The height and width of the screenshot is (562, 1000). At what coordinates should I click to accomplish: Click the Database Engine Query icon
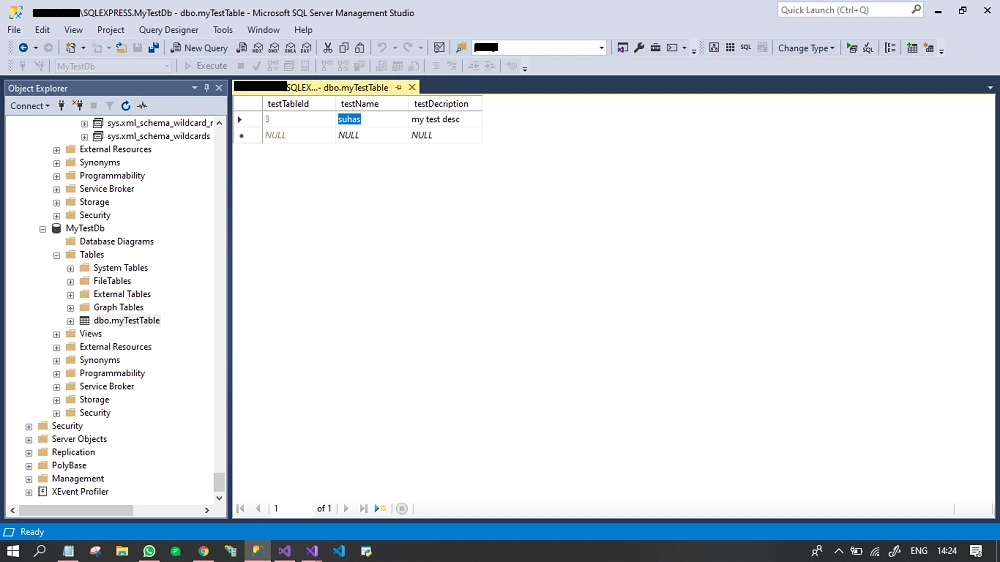(x=242, y=48)
